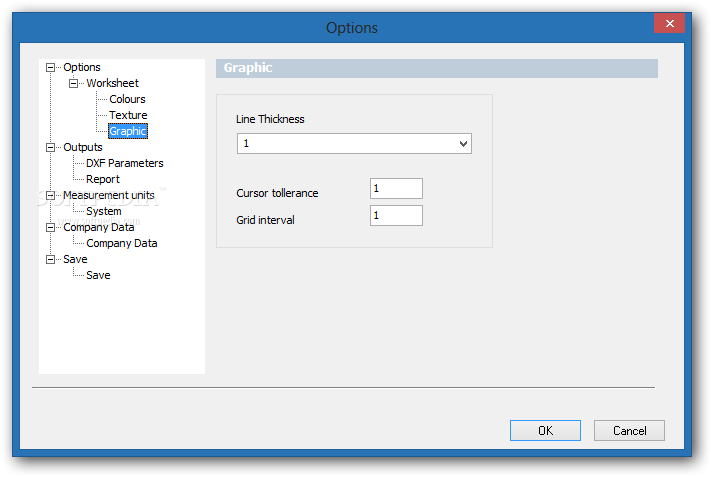Click the Graphic section header
Image resolution: width=712 pixels, height=477 pixels.
(x=437, y=68)
